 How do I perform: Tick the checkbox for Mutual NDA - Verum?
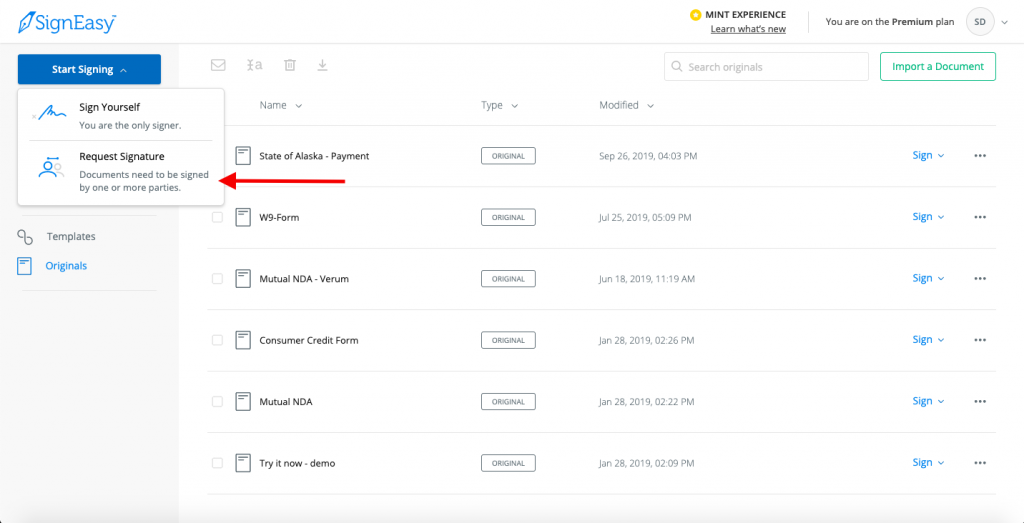[x=217, y=279]
